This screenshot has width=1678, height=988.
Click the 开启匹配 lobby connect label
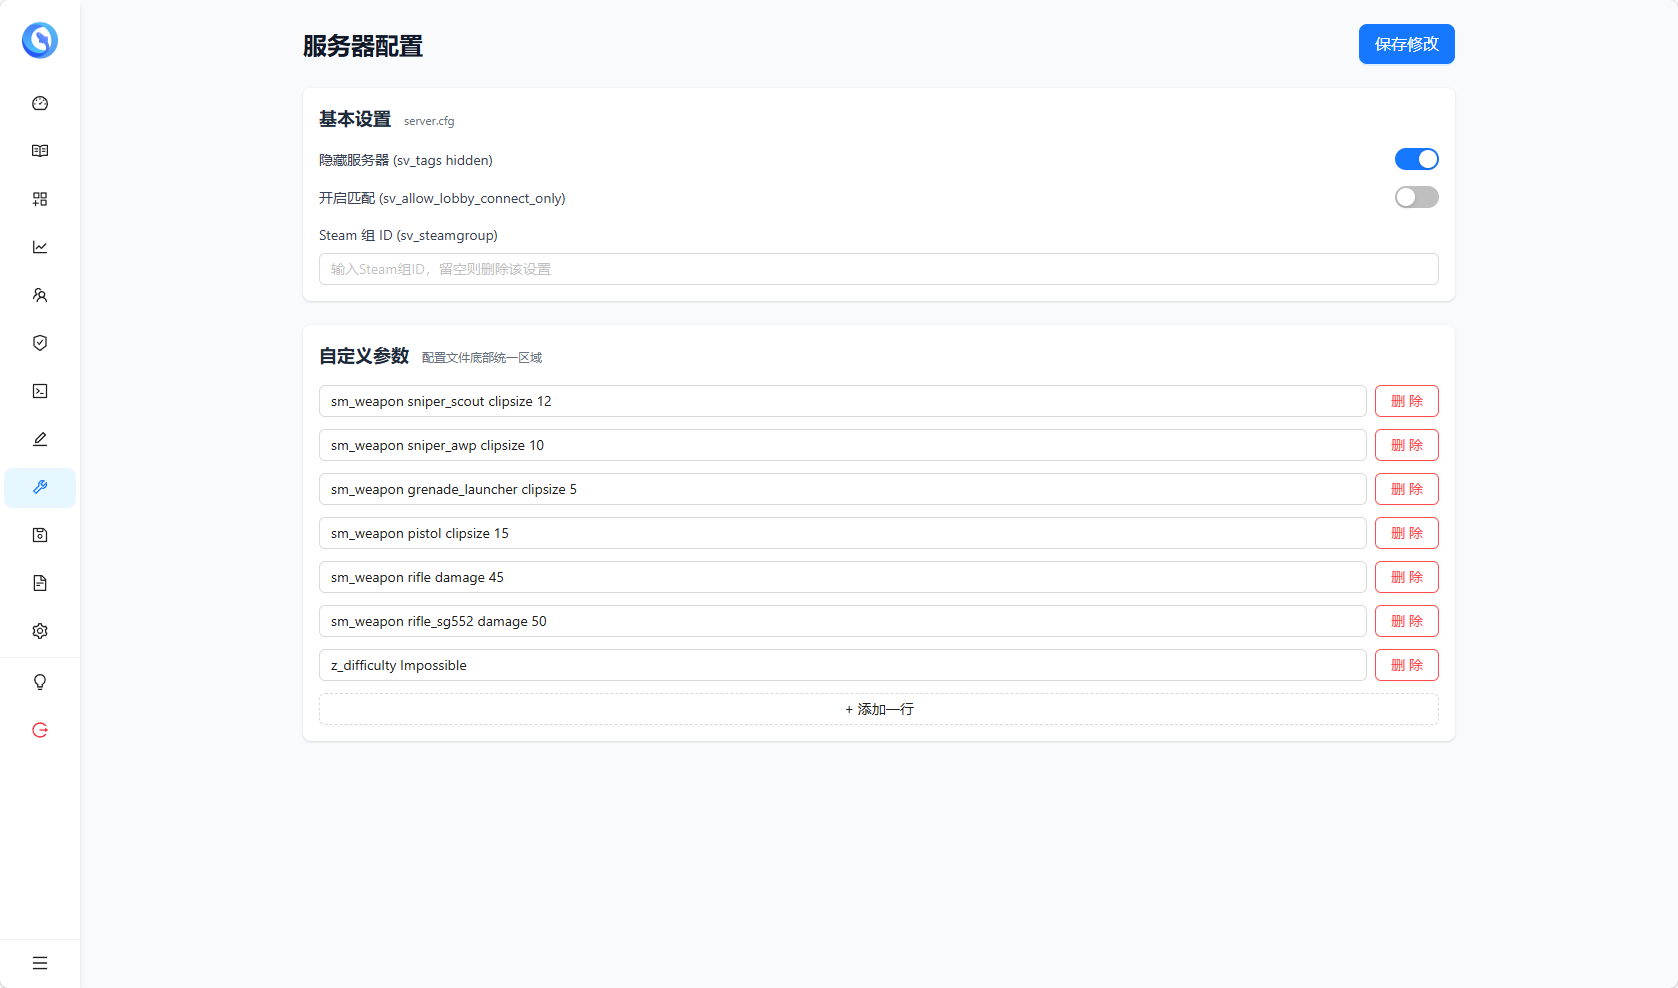coord(442,198)
